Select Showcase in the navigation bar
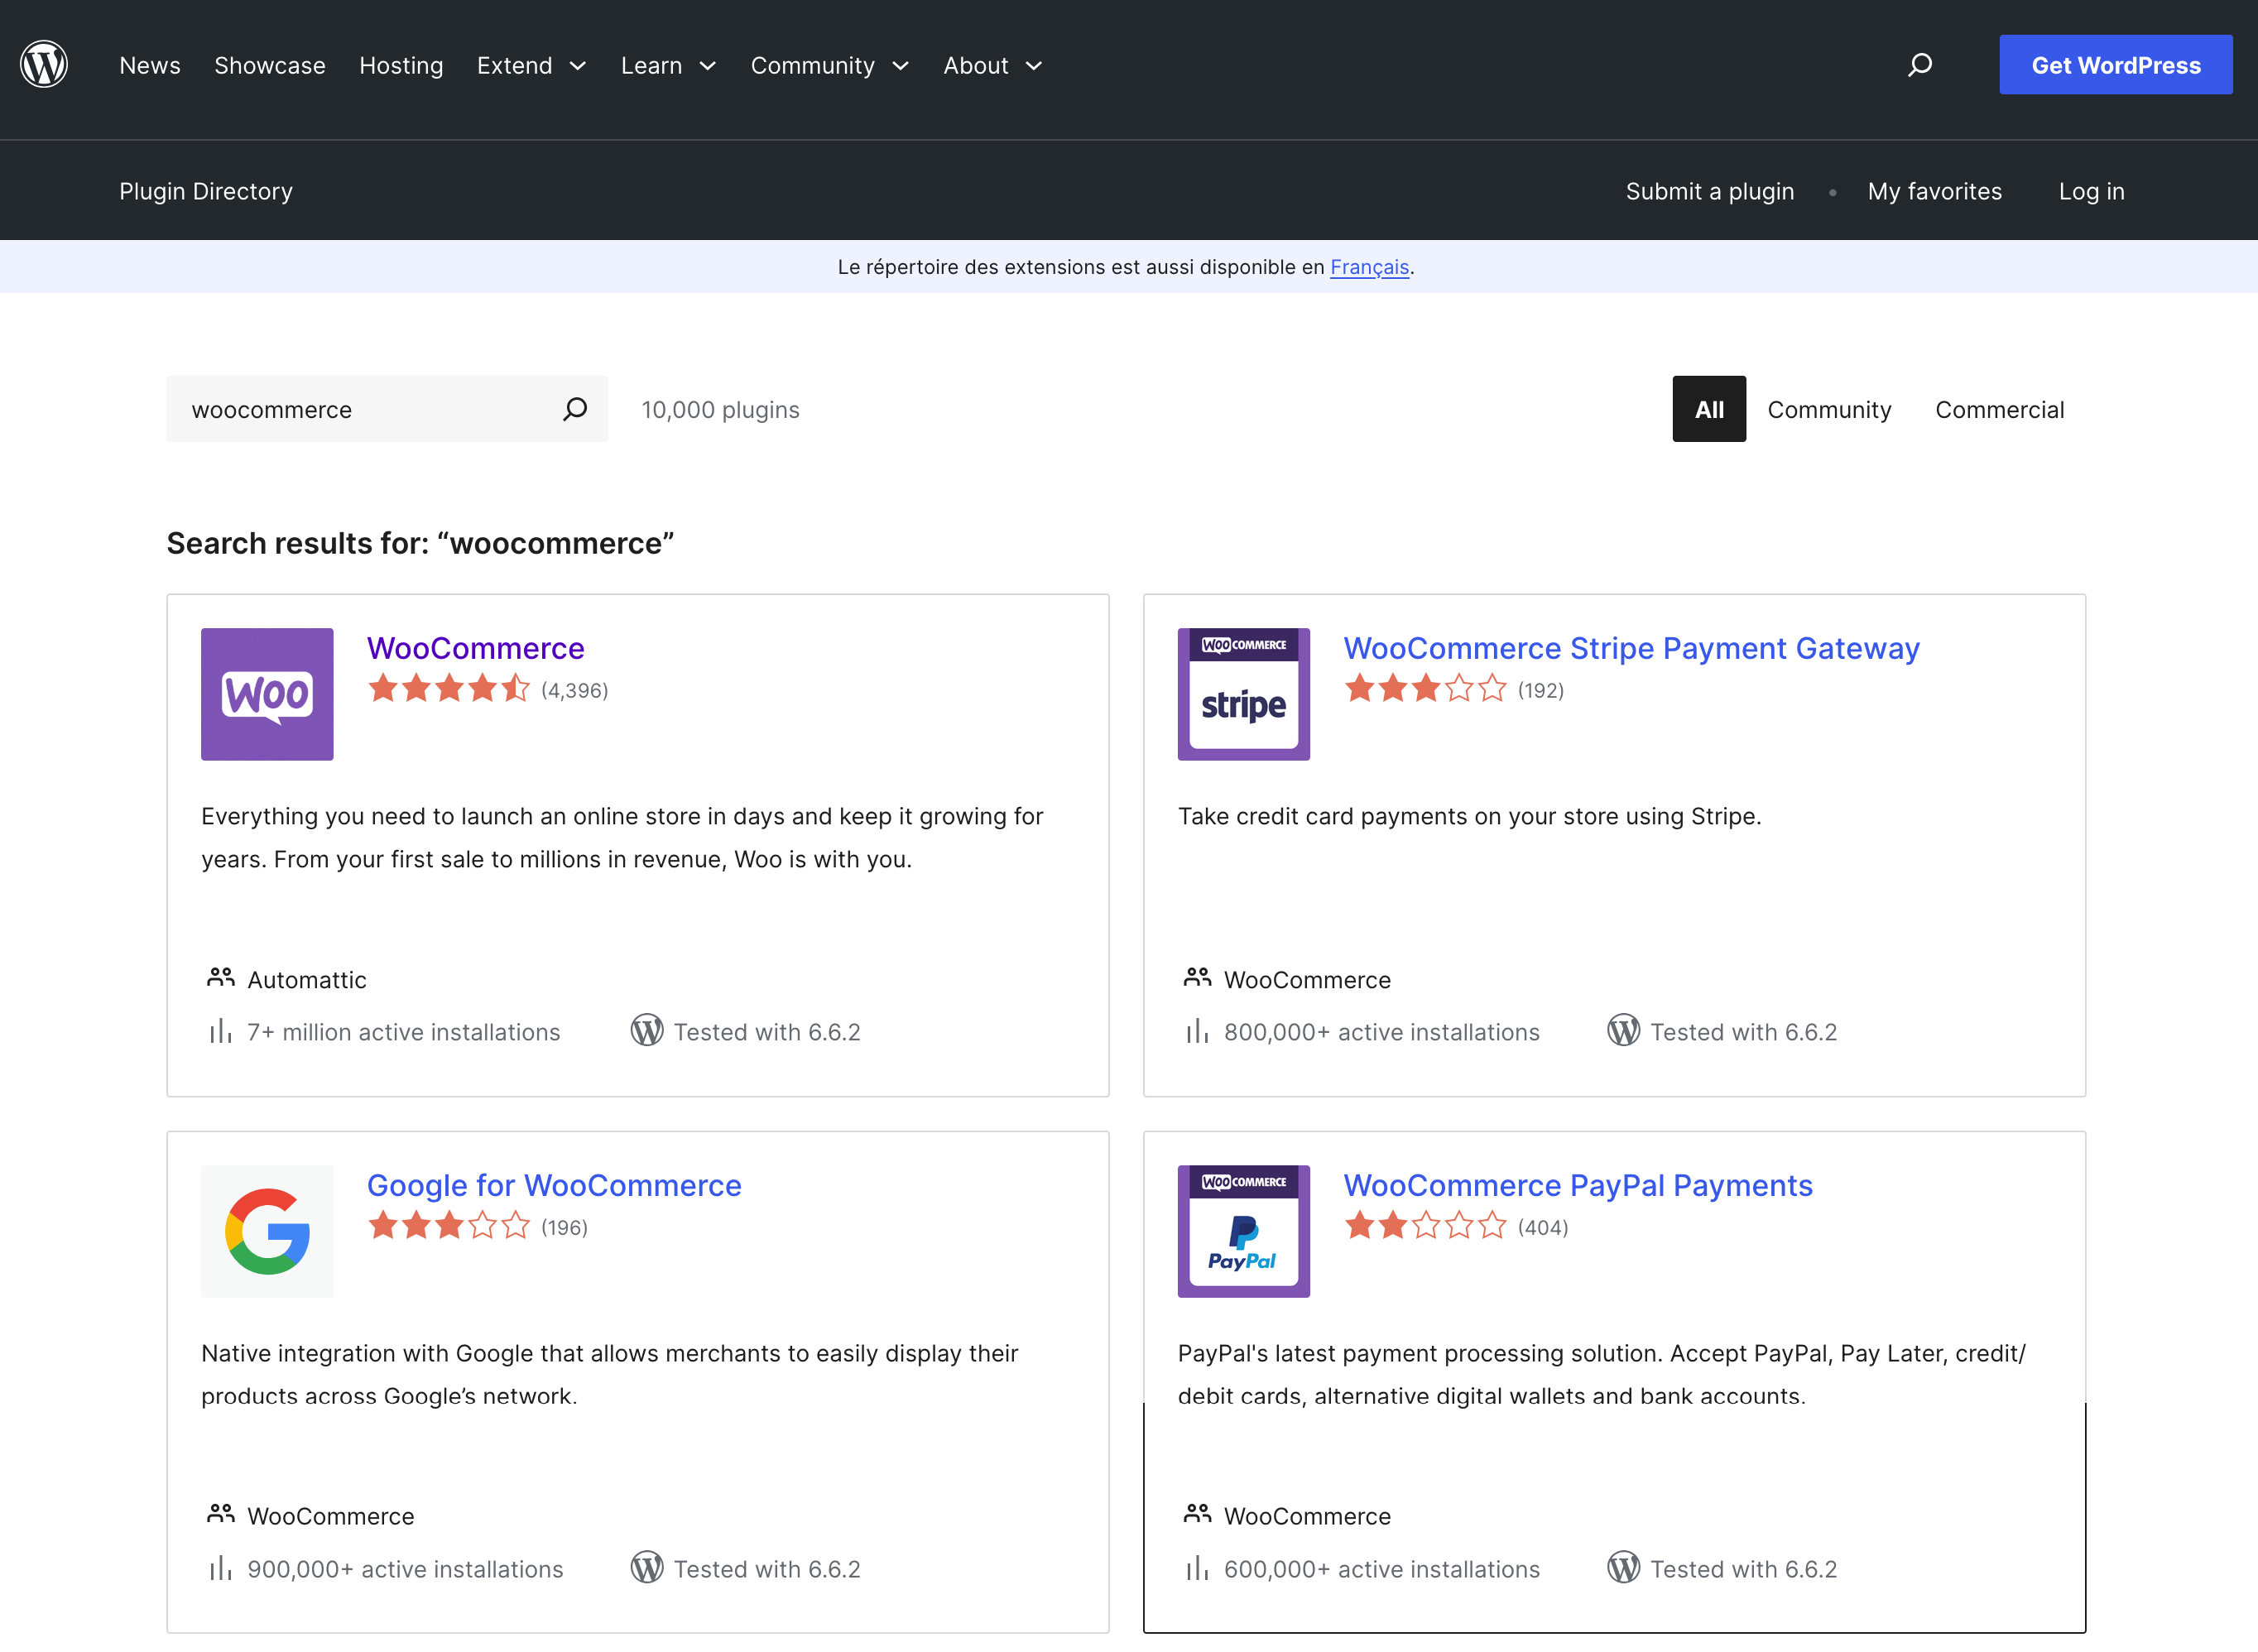The height and width of the screenshot is (1652, 2258). 270,65
